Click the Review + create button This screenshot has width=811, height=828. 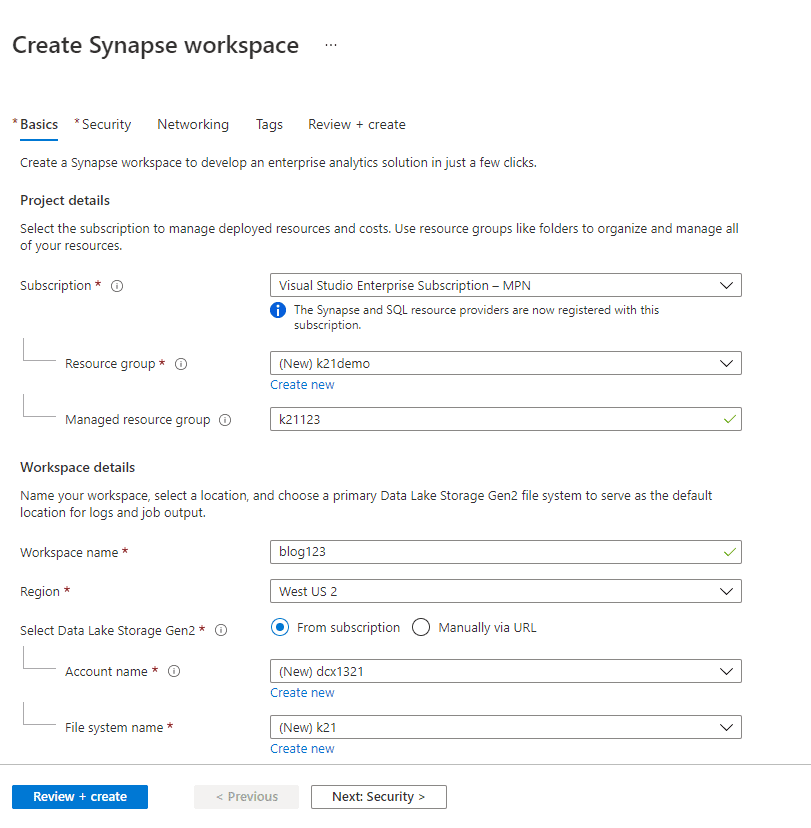pos(80,797)
